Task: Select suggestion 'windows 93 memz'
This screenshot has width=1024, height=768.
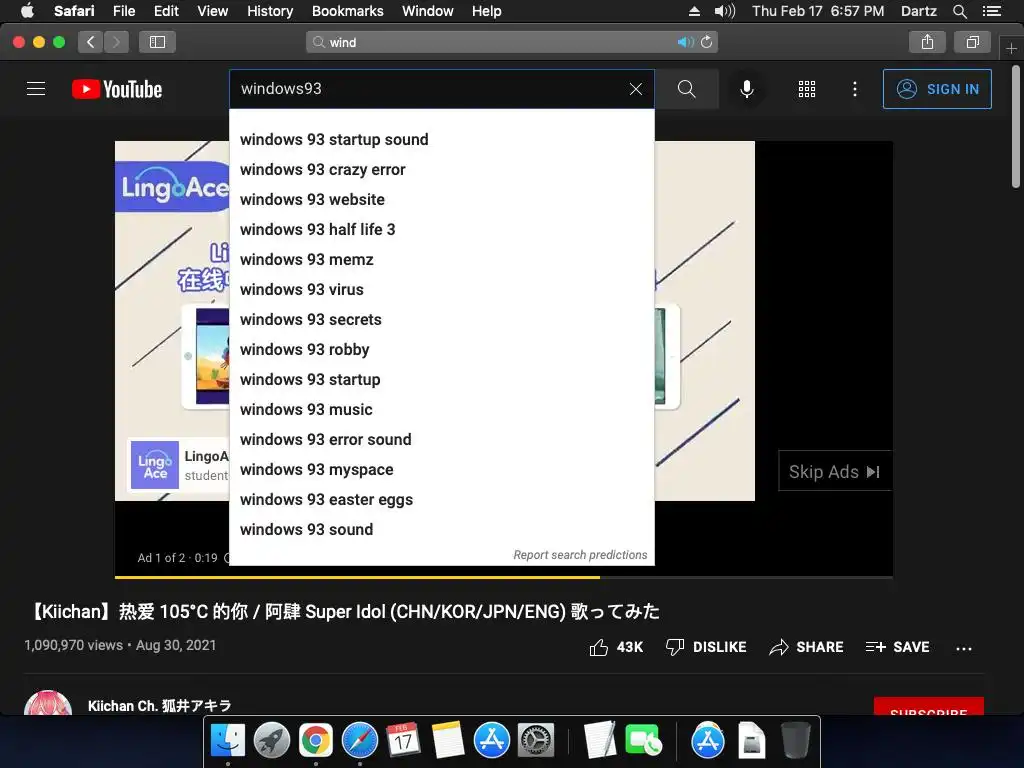Action: pos(441,260)
